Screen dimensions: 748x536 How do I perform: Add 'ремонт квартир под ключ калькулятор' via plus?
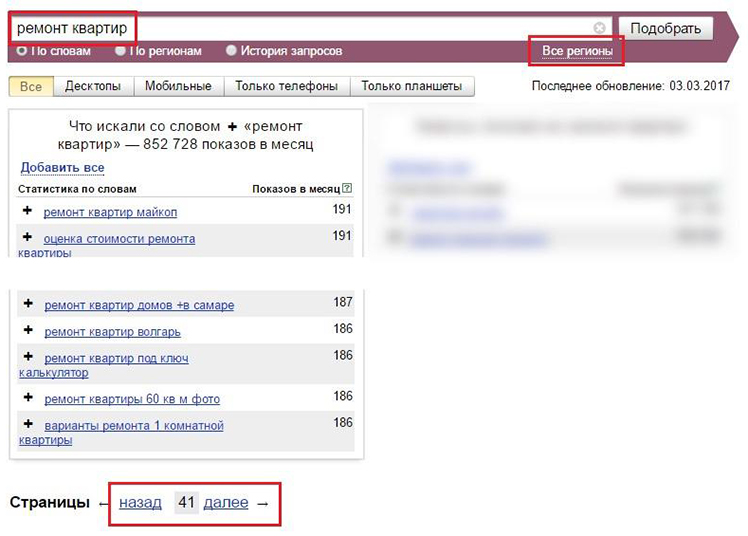tap(28, 357)
